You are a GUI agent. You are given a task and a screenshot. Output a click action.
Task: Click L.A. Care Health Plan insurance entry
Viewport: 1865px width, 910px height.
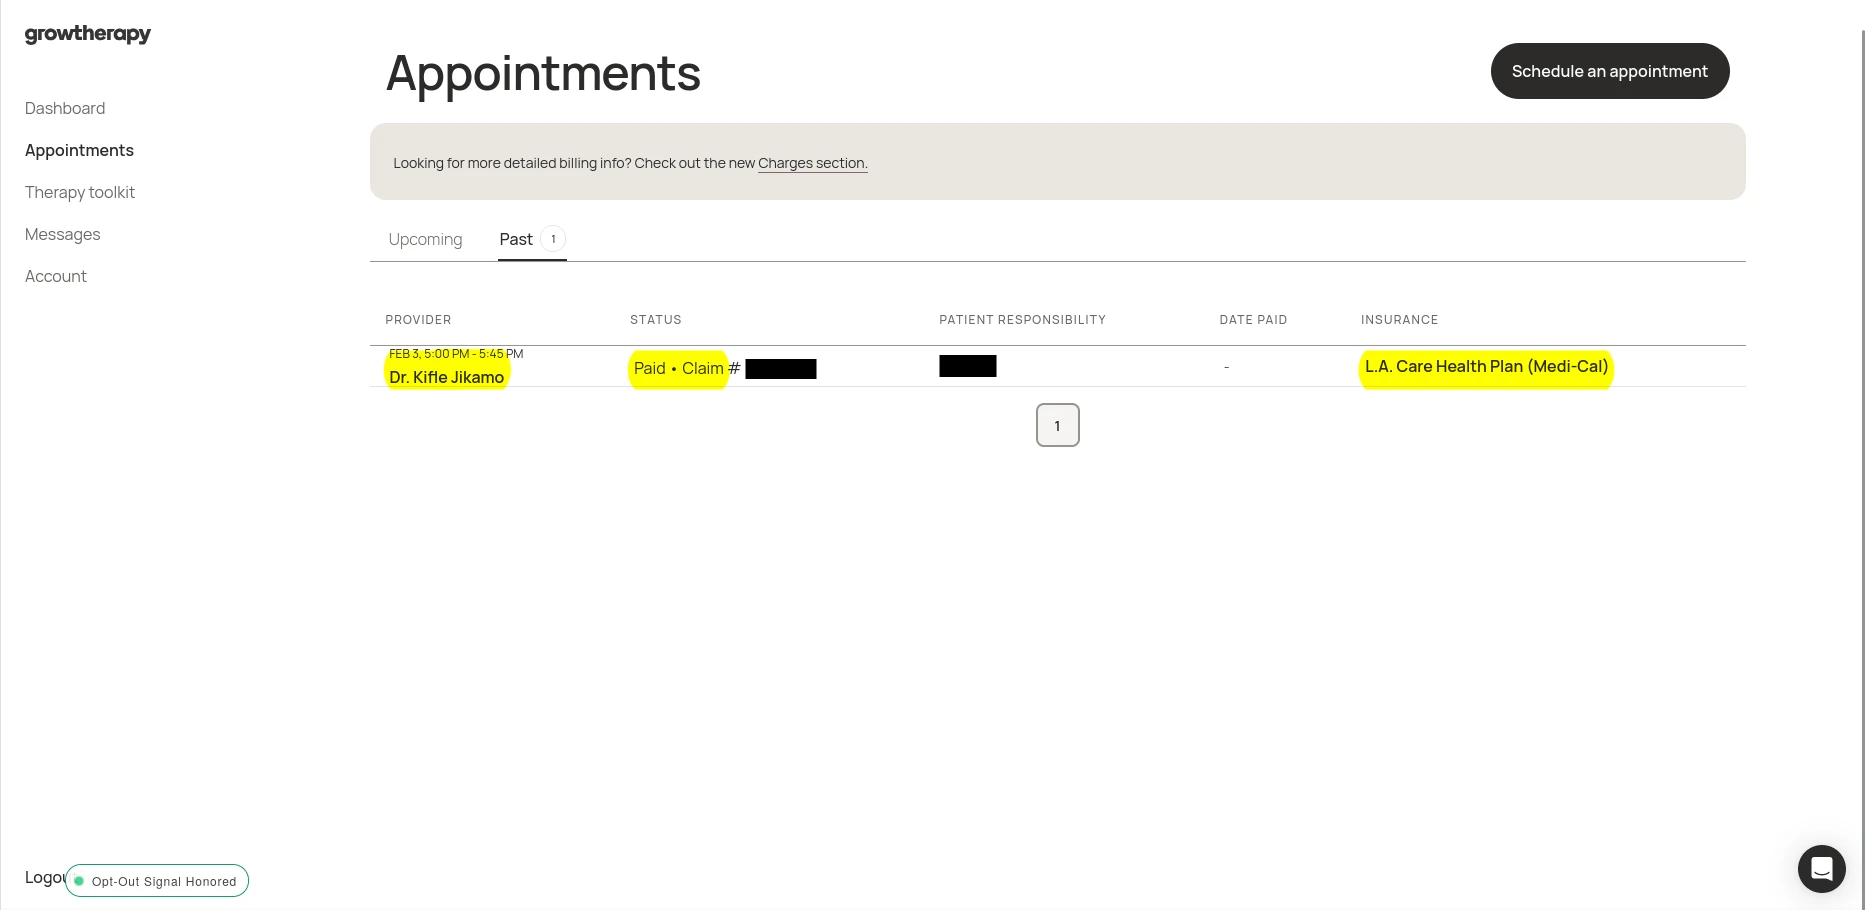pos(1486,366)
